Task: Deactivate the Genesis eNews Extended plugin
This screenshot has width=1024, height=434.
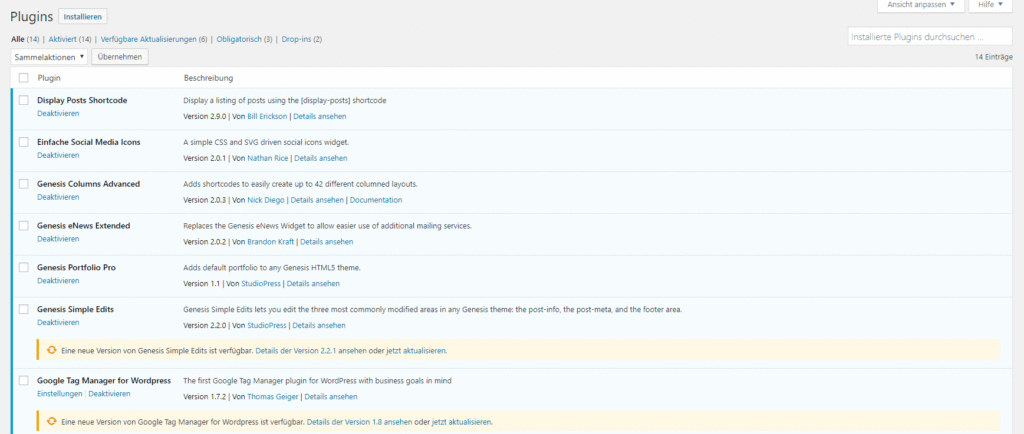Action: click(x=58, y=240)
